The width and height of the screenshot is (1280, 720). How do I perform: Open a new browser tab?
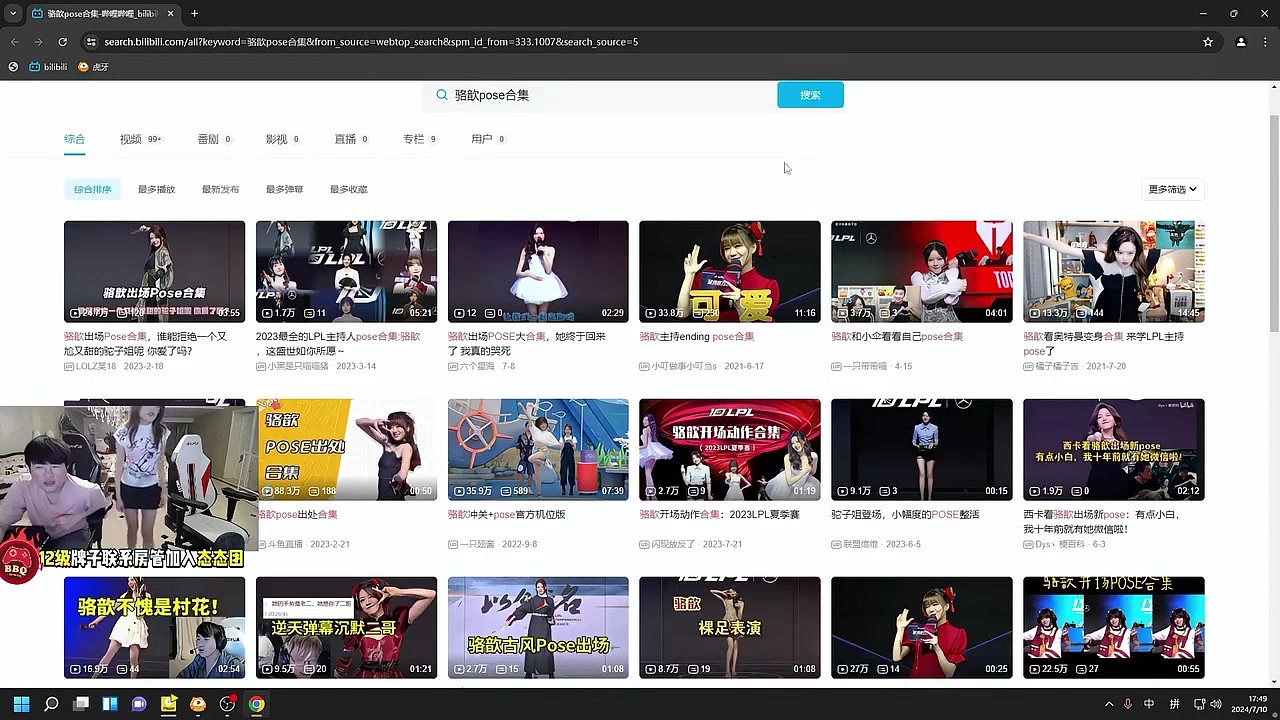tap(194, 14)
